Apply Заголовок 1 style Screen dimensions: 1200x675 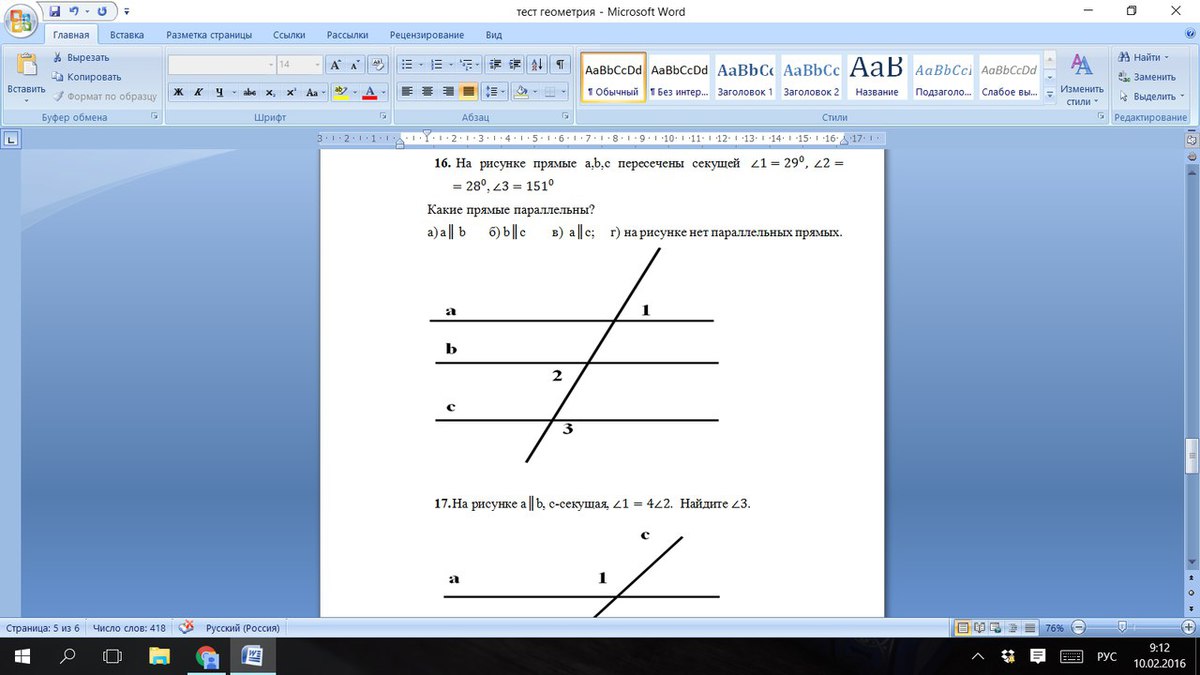pyautogui.click(x=745, y=77)
